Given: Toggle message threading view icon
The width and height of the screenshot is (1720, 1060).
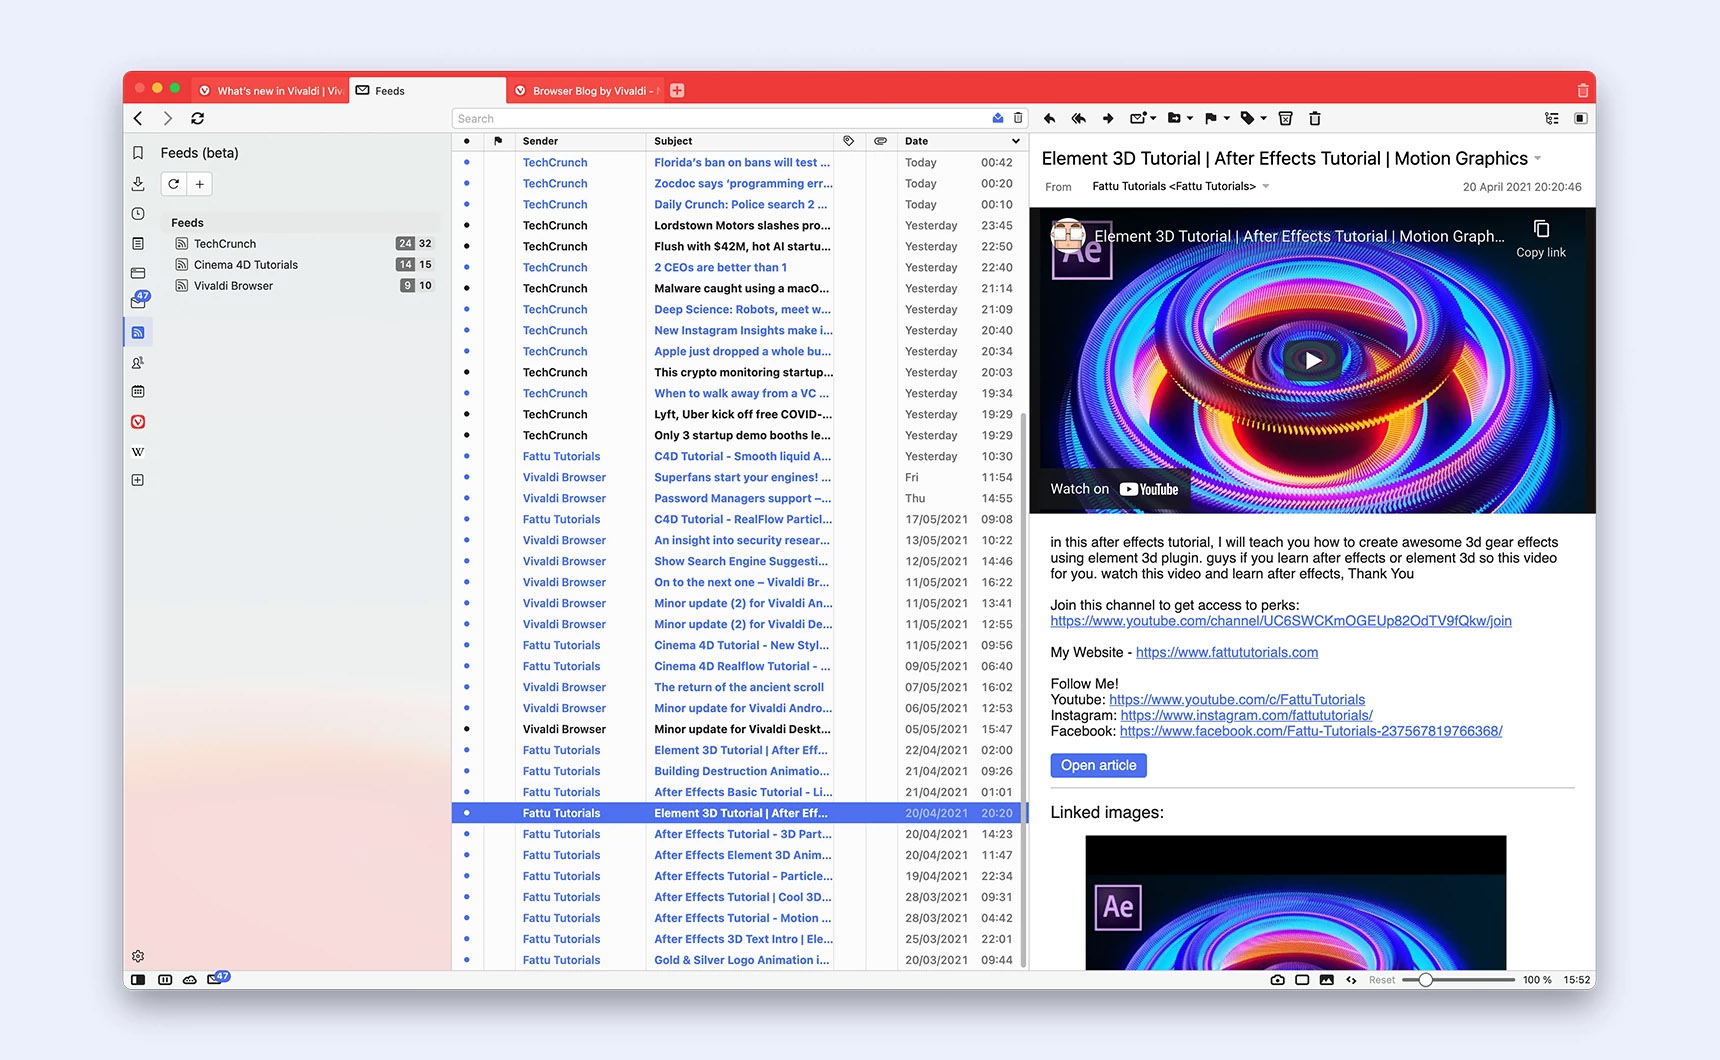Looking at the screenshot, I should [x=1552, y=118].
